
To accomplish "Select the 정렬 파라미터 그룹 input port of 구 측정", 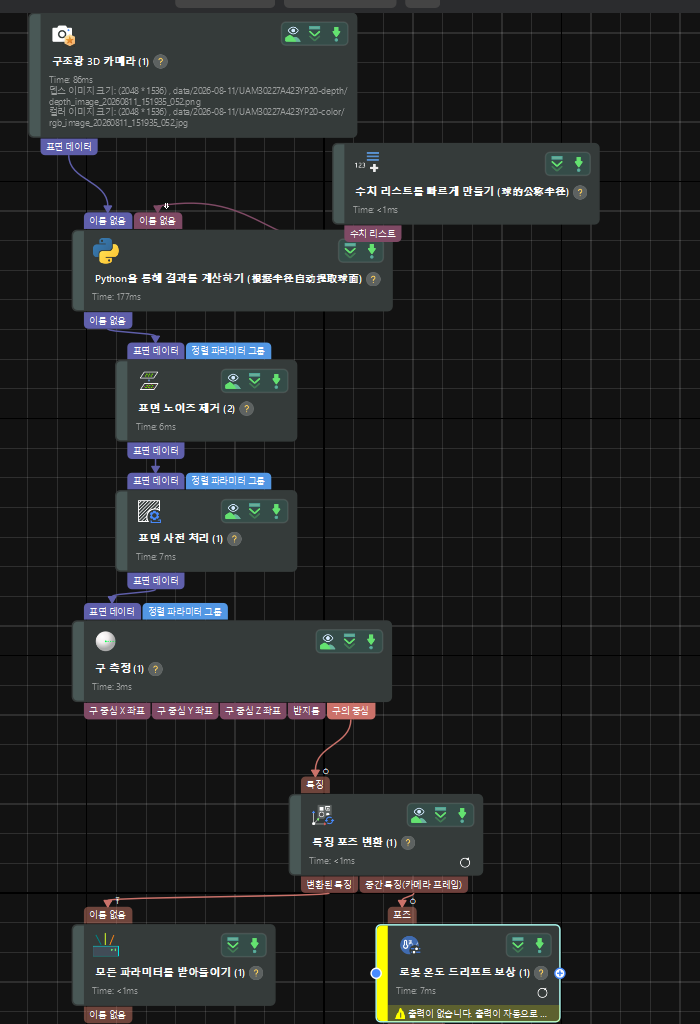I will tap(185, 612).
